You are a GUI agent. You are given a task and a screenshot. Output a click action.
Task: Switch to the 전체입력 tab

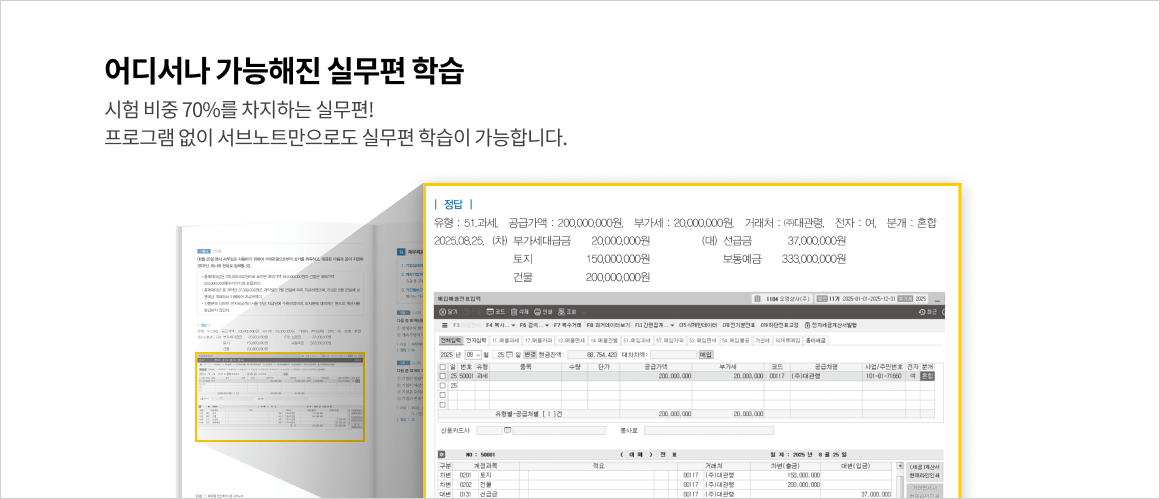451,340
